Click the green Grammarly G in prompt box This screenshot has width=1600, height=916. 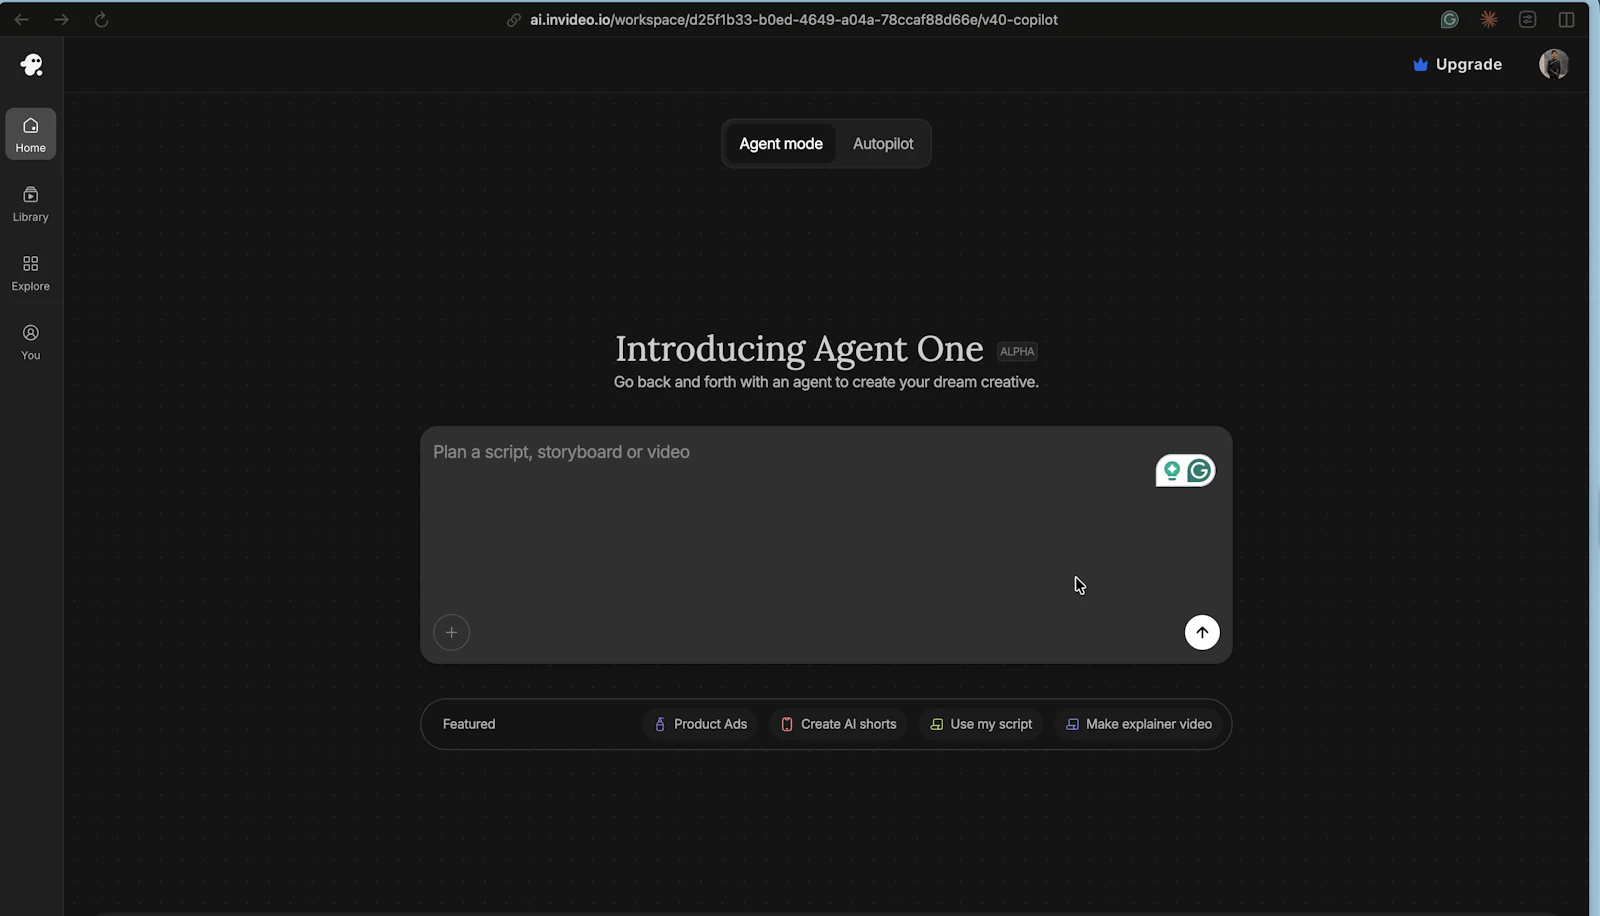click(x=1199, y=470)
